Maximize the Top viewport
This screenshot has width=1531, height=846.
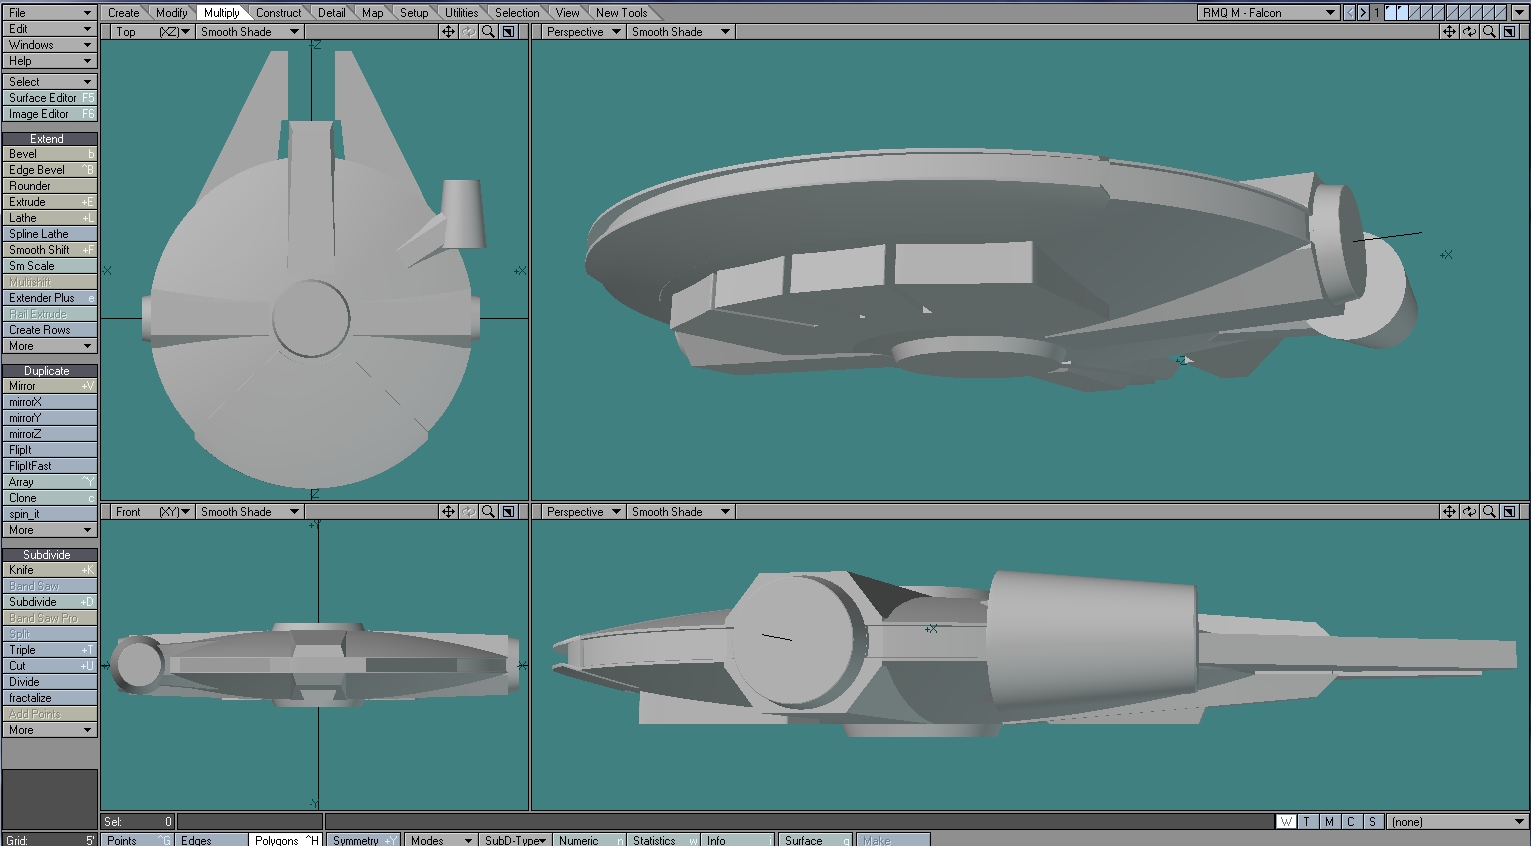pyautogui.click(x=508, y=32)
